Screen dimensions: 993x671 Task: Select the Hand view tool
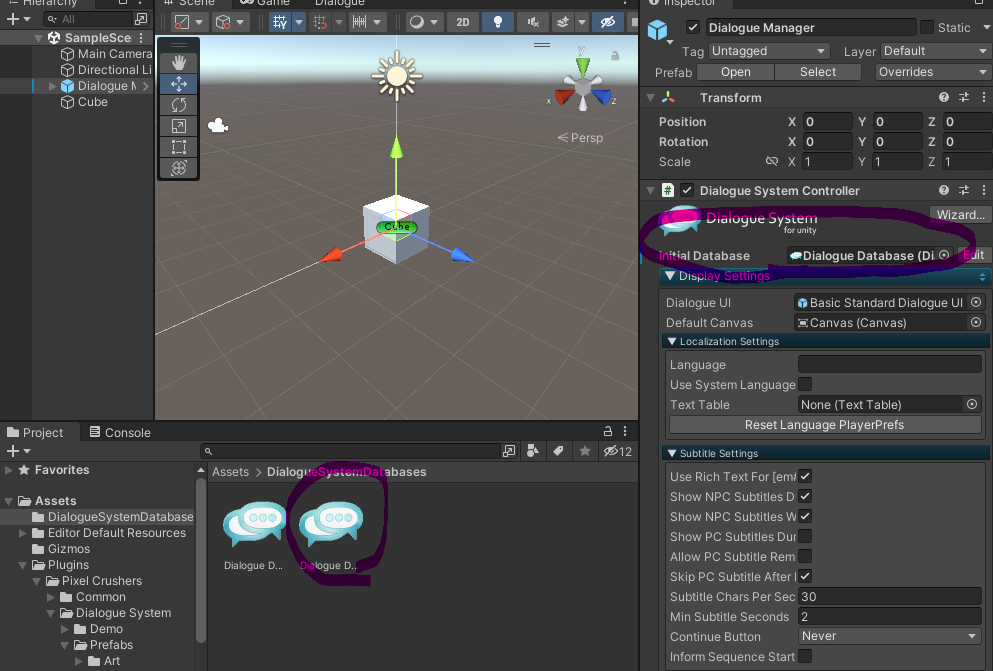179,62
